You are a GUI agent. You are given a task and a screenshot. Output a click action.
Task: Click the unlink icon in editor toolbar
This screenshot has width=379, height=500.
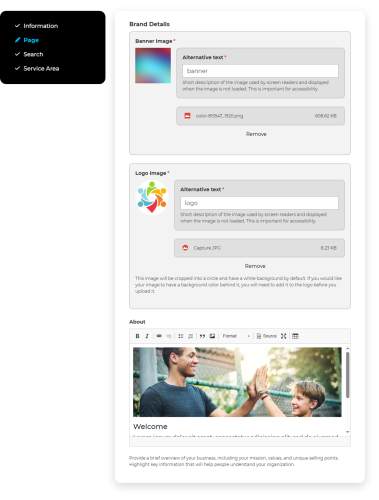click(x=169, y=336)
